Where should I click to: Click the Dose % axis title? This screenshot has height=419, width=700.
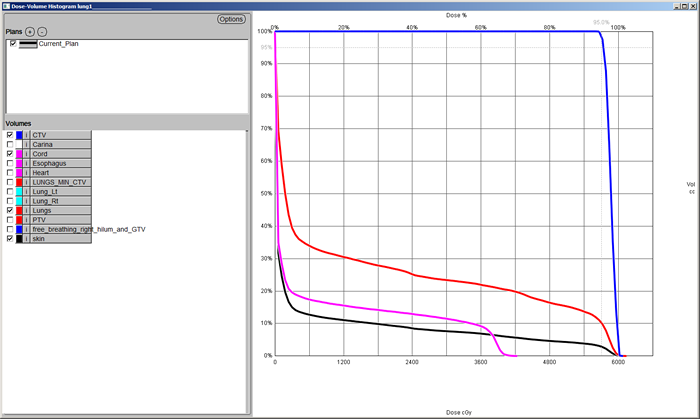click(458, 16)
